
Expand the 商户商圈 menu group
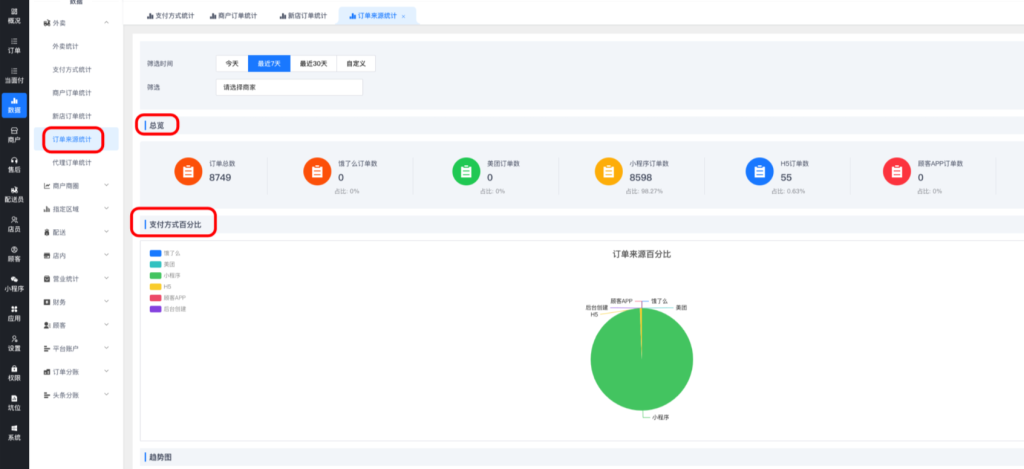(x=78, y=185)
